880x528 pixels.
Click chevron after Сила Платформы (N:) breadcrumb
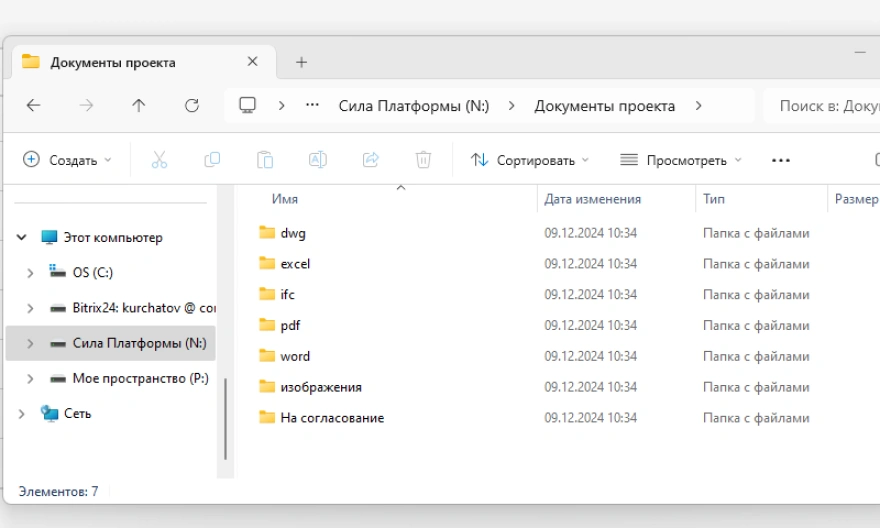pyautogui.click(x=511, y=105)
